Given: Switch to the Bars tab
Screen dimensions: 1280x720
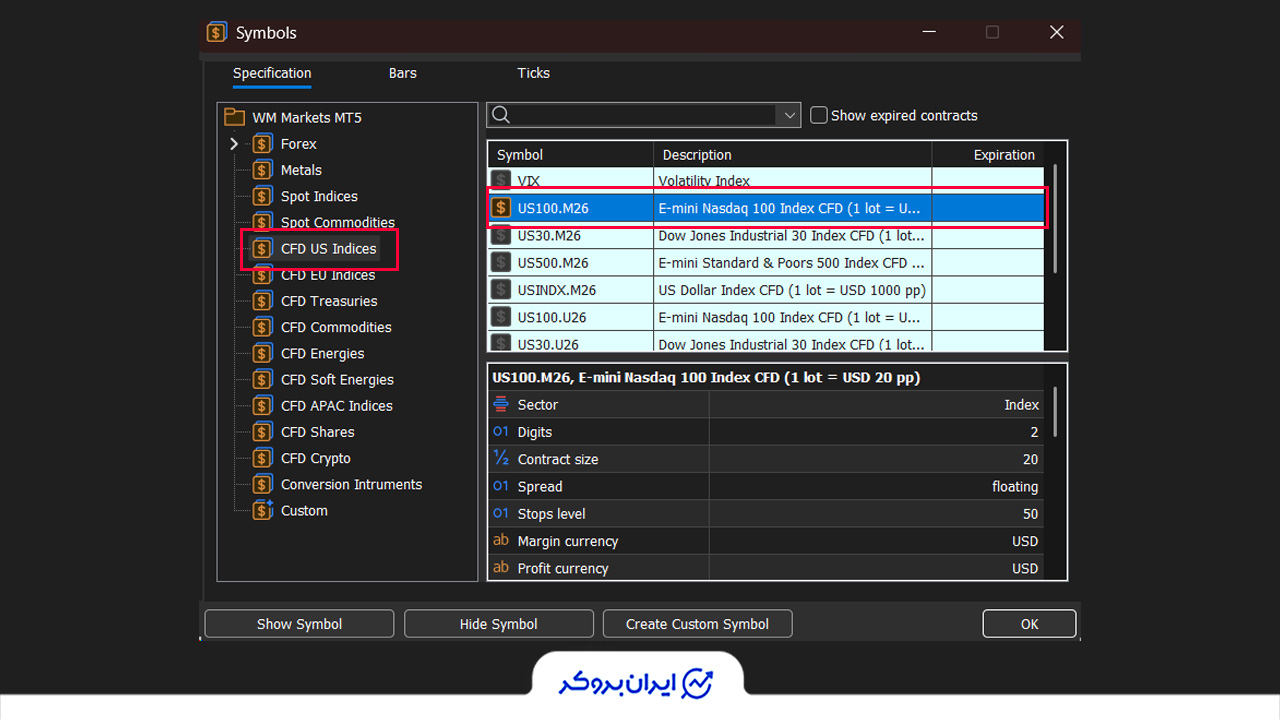Looking at the screenshot, I should click(403, 73).
